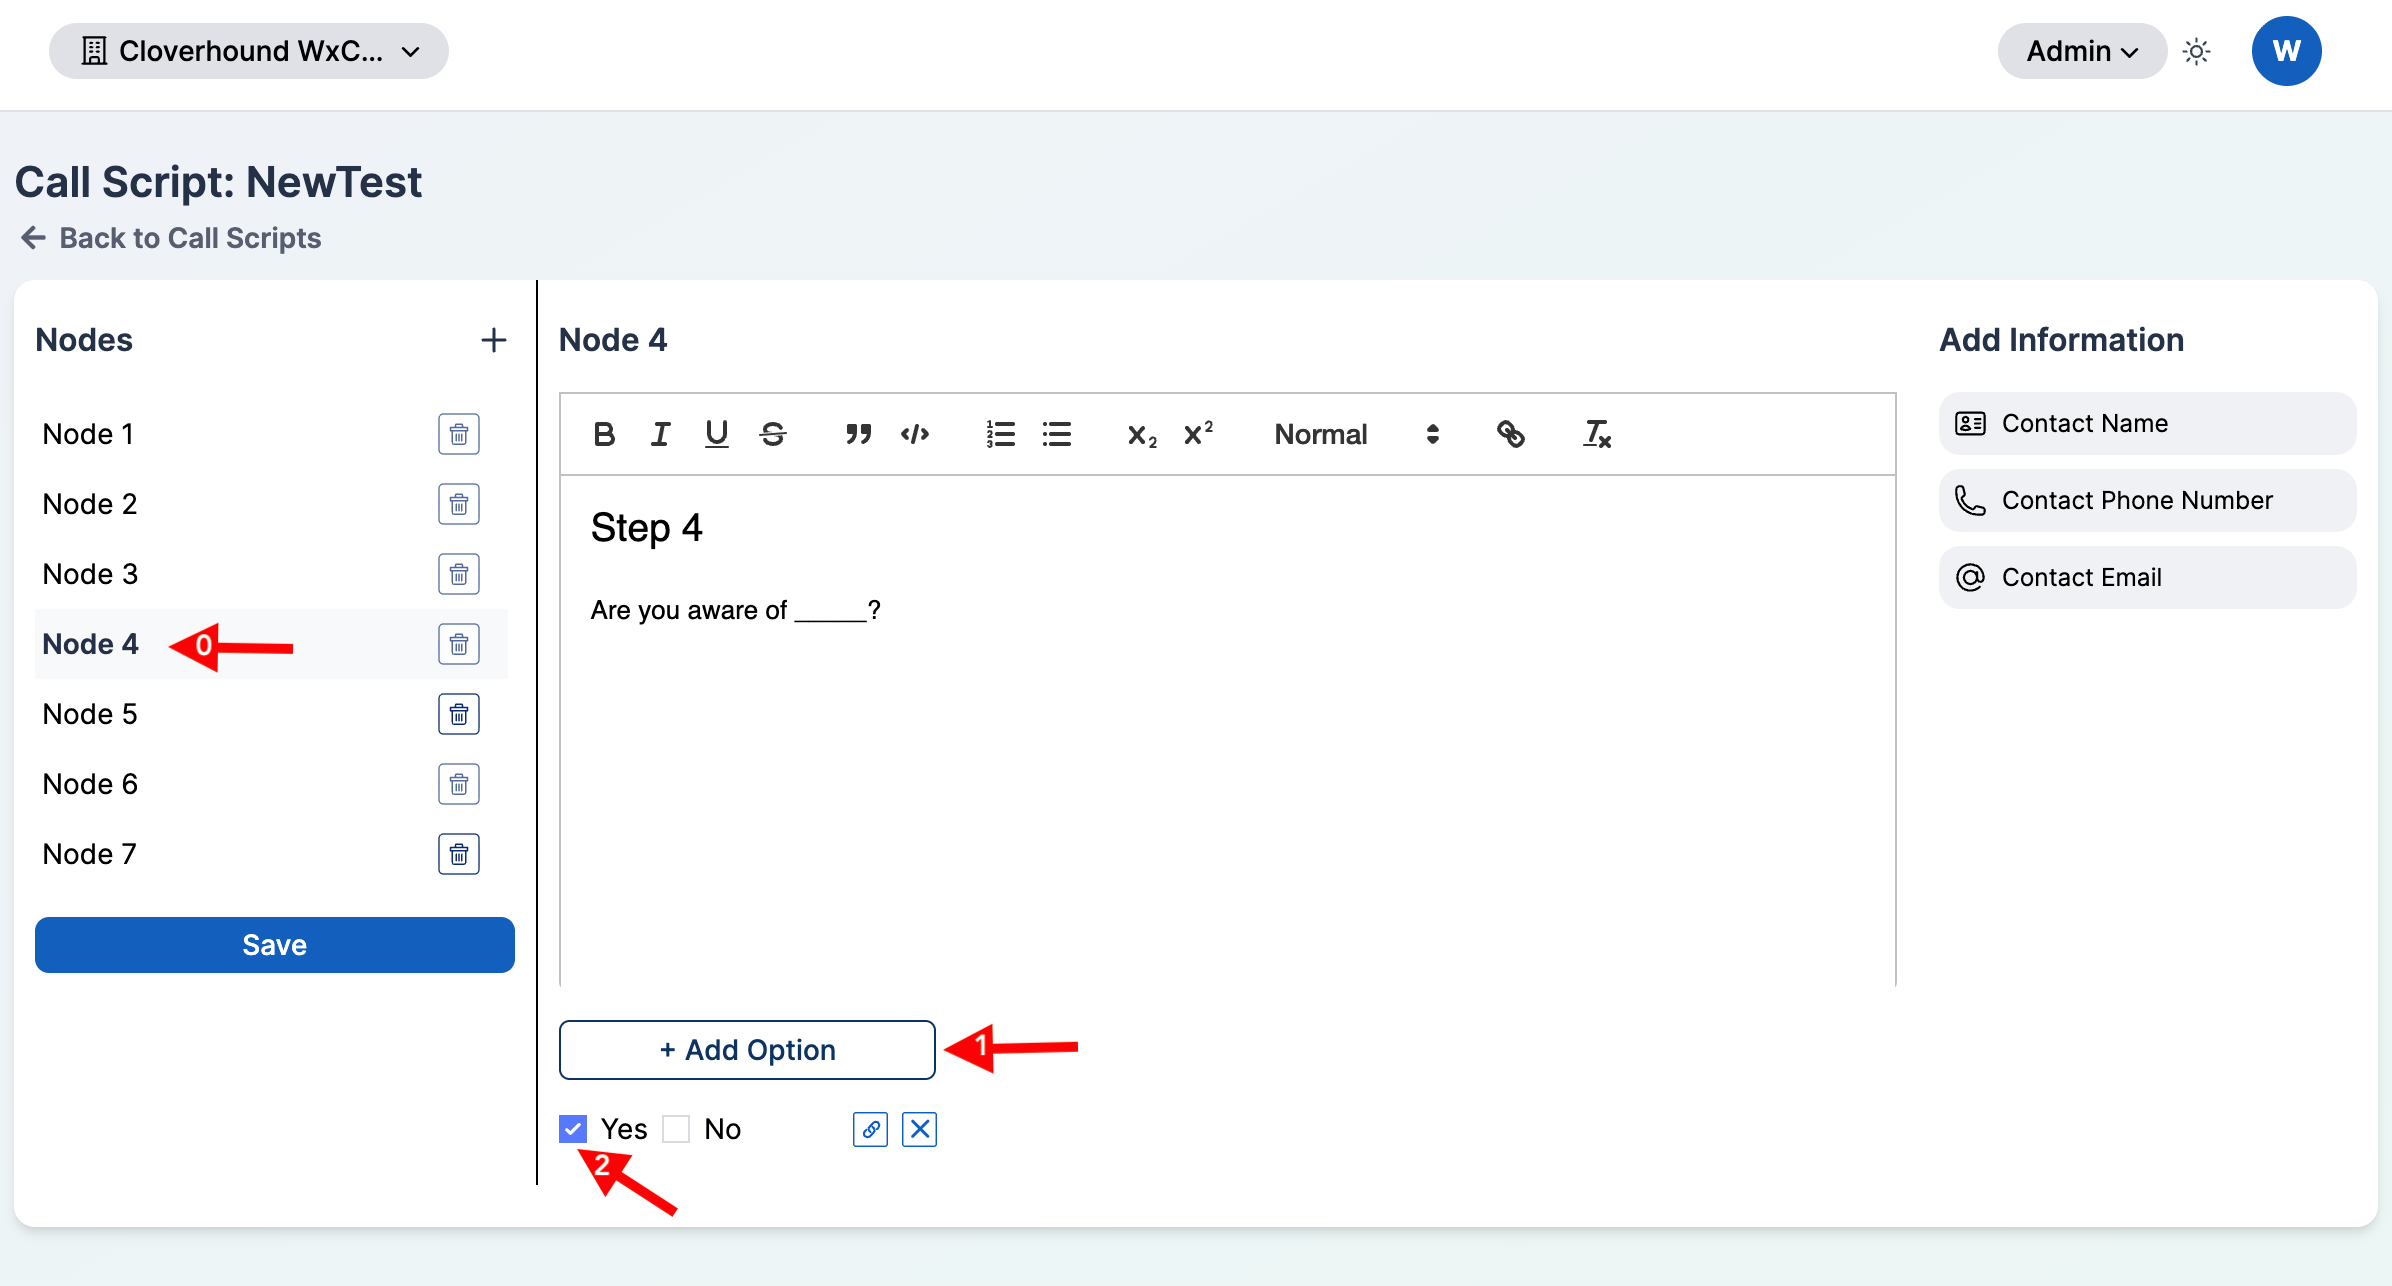Image resolution: width=2392 pixels, height=1286 pixels.
Task: Click the 'Are you aware of' script line
Action: click(x=735, y=610)
